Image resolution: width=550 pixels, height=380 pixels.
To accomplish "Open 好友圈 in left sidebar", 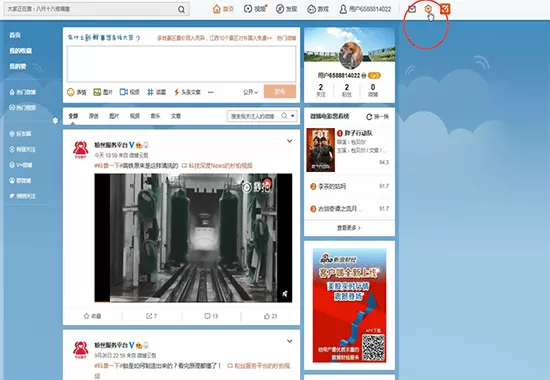I will pos(20,134).
